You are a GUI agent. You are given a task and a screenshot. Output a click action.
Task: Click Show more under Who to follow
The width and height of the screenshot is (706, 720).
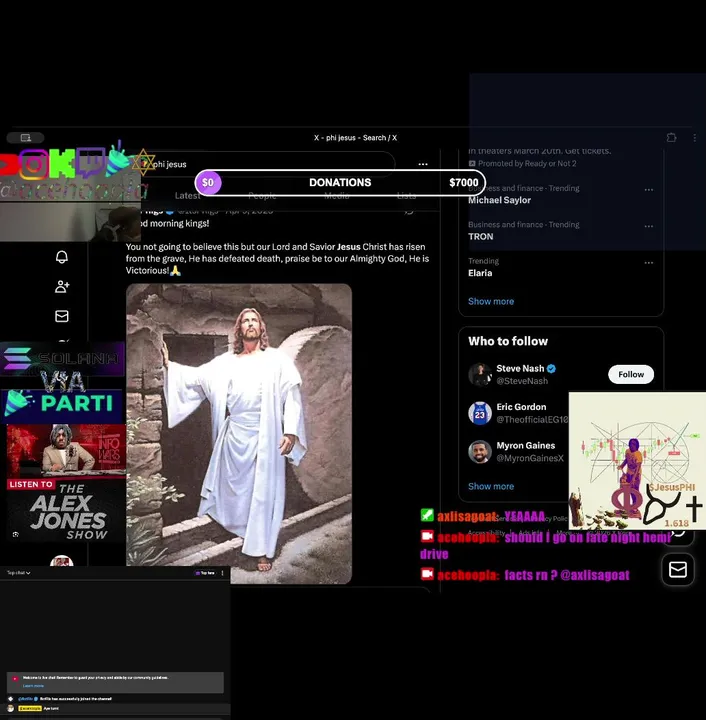click(491, 486)
